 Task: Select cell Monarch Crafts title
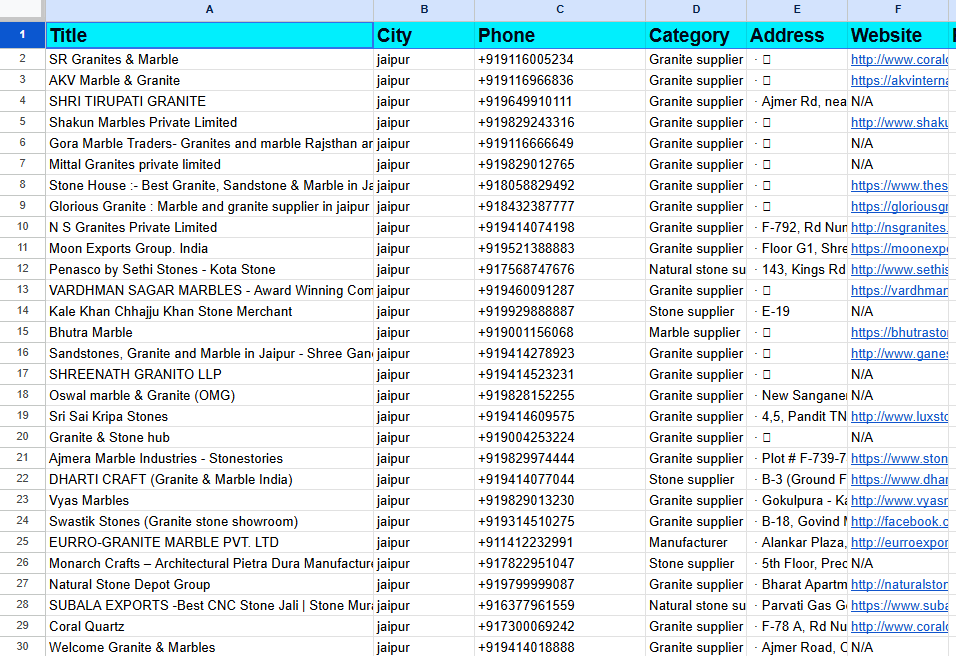pyautogui.click(x=209, y=563)
